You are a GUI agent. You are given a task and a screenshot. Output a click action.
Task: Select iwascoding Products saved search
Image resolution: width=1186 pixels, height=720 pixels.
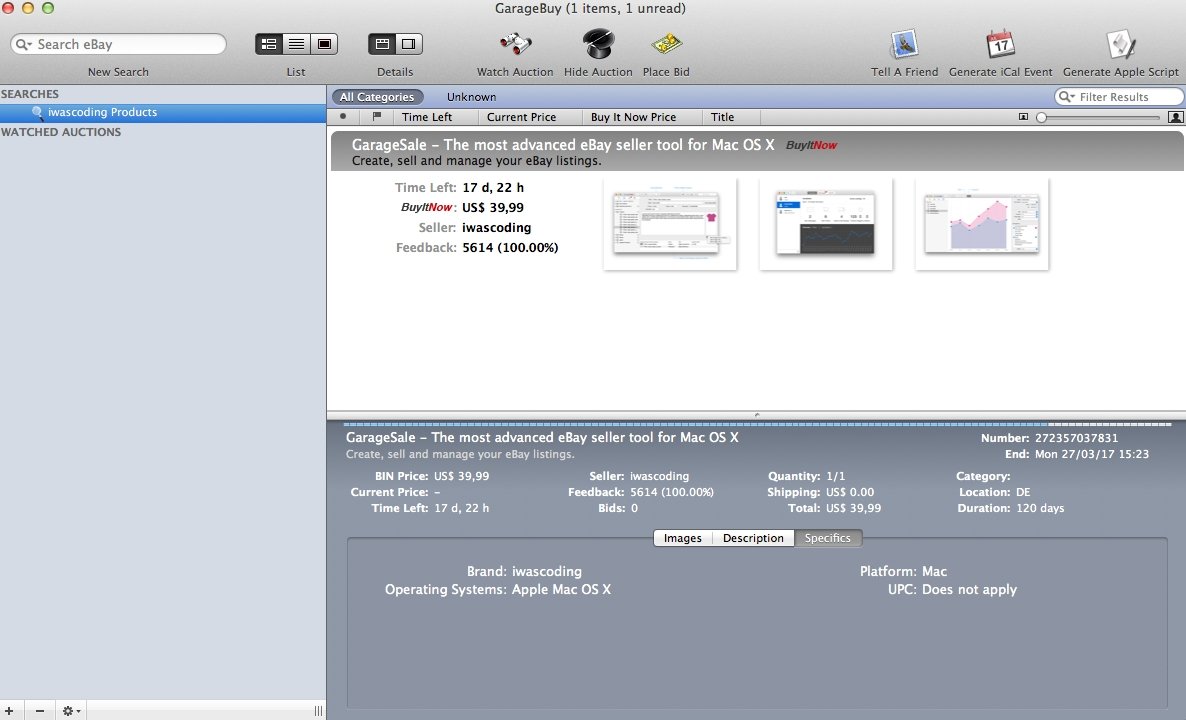[x=163, y=113]
